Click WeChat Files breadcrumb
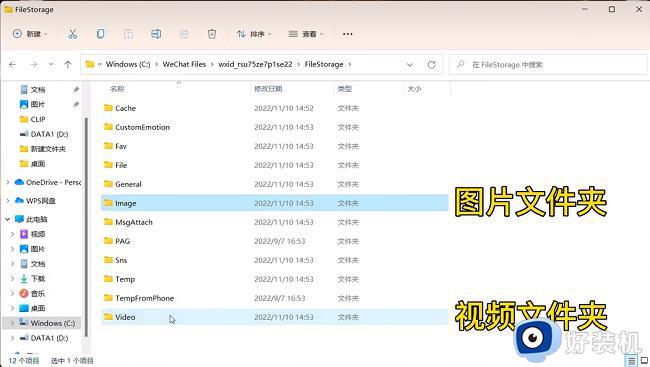Screen dimensions: 650x367 tap(184, 64)
